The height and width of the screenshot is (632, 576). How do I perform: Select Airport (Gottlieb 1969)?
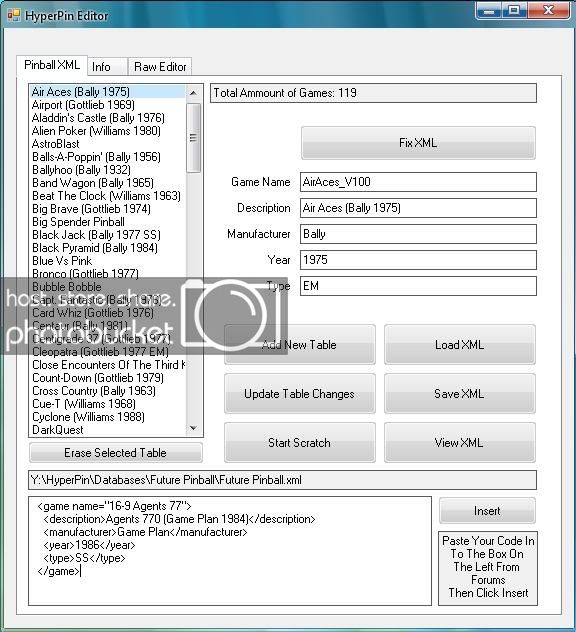coord(108,105)
